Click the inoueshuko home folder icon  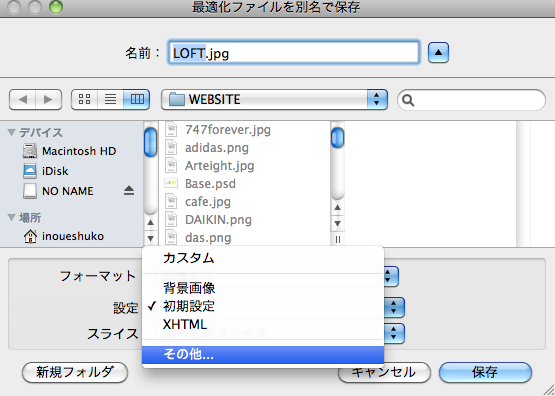(x=30, y=236)
